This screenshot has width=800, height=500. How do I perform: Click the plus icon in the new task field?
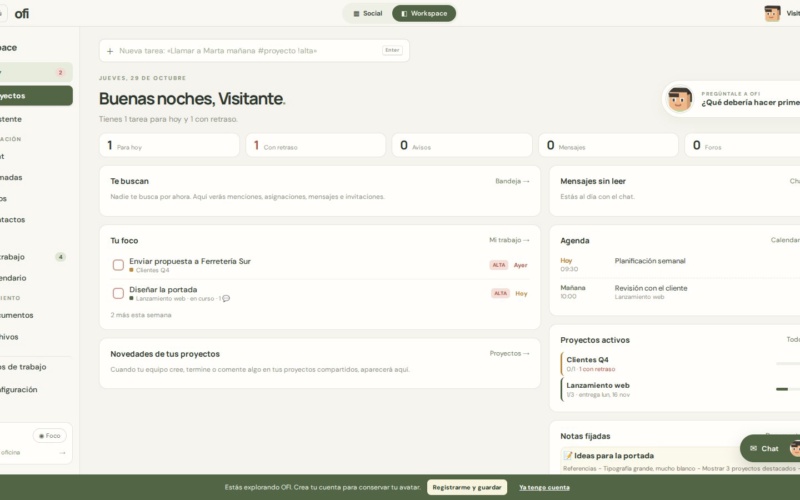click(x=110, y=51)
